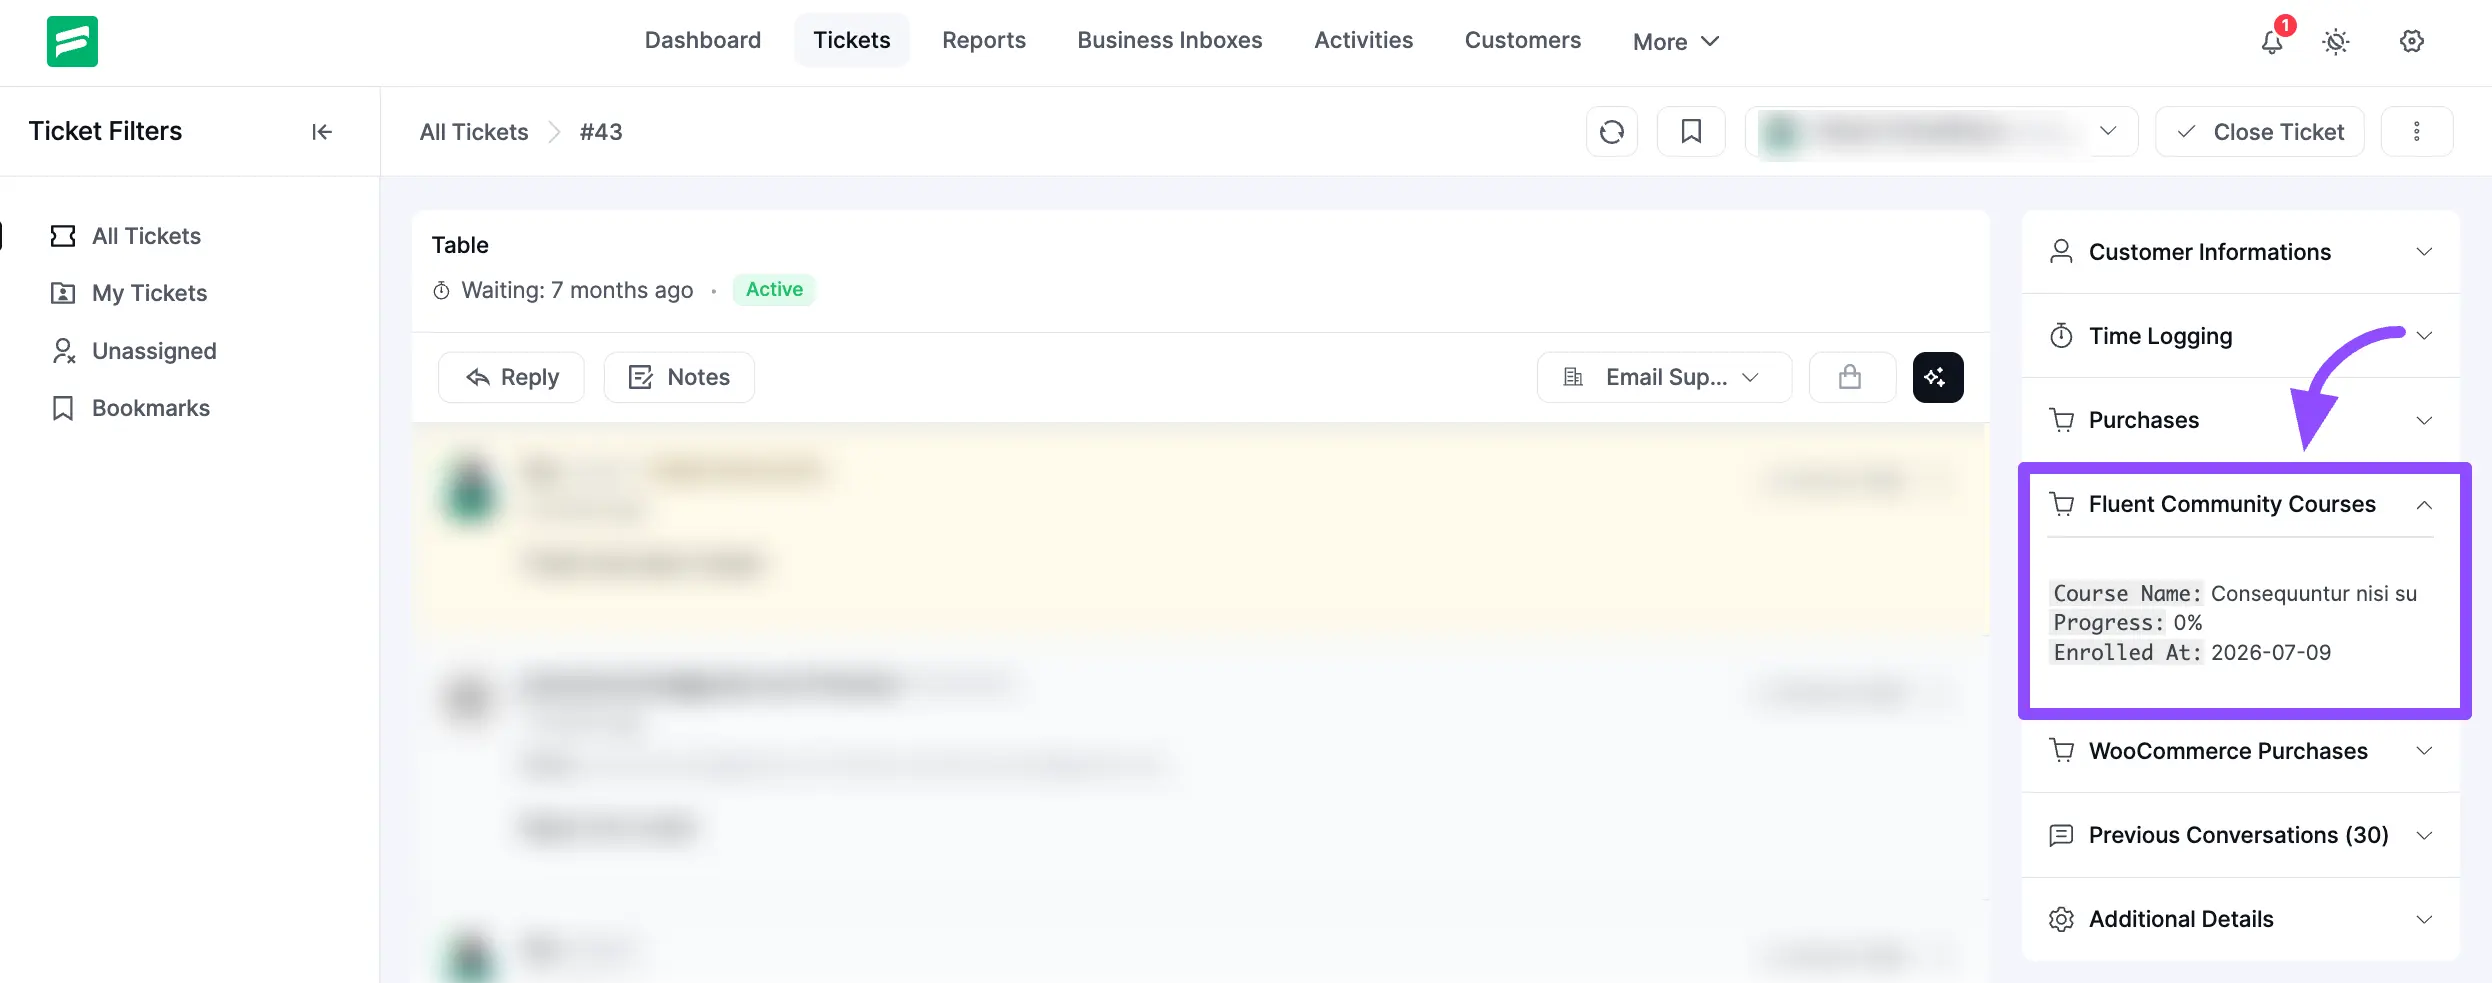This screenshot has width=2492, height=983.
Task: Open global settings gear icon
Action: pos(2412,41)
